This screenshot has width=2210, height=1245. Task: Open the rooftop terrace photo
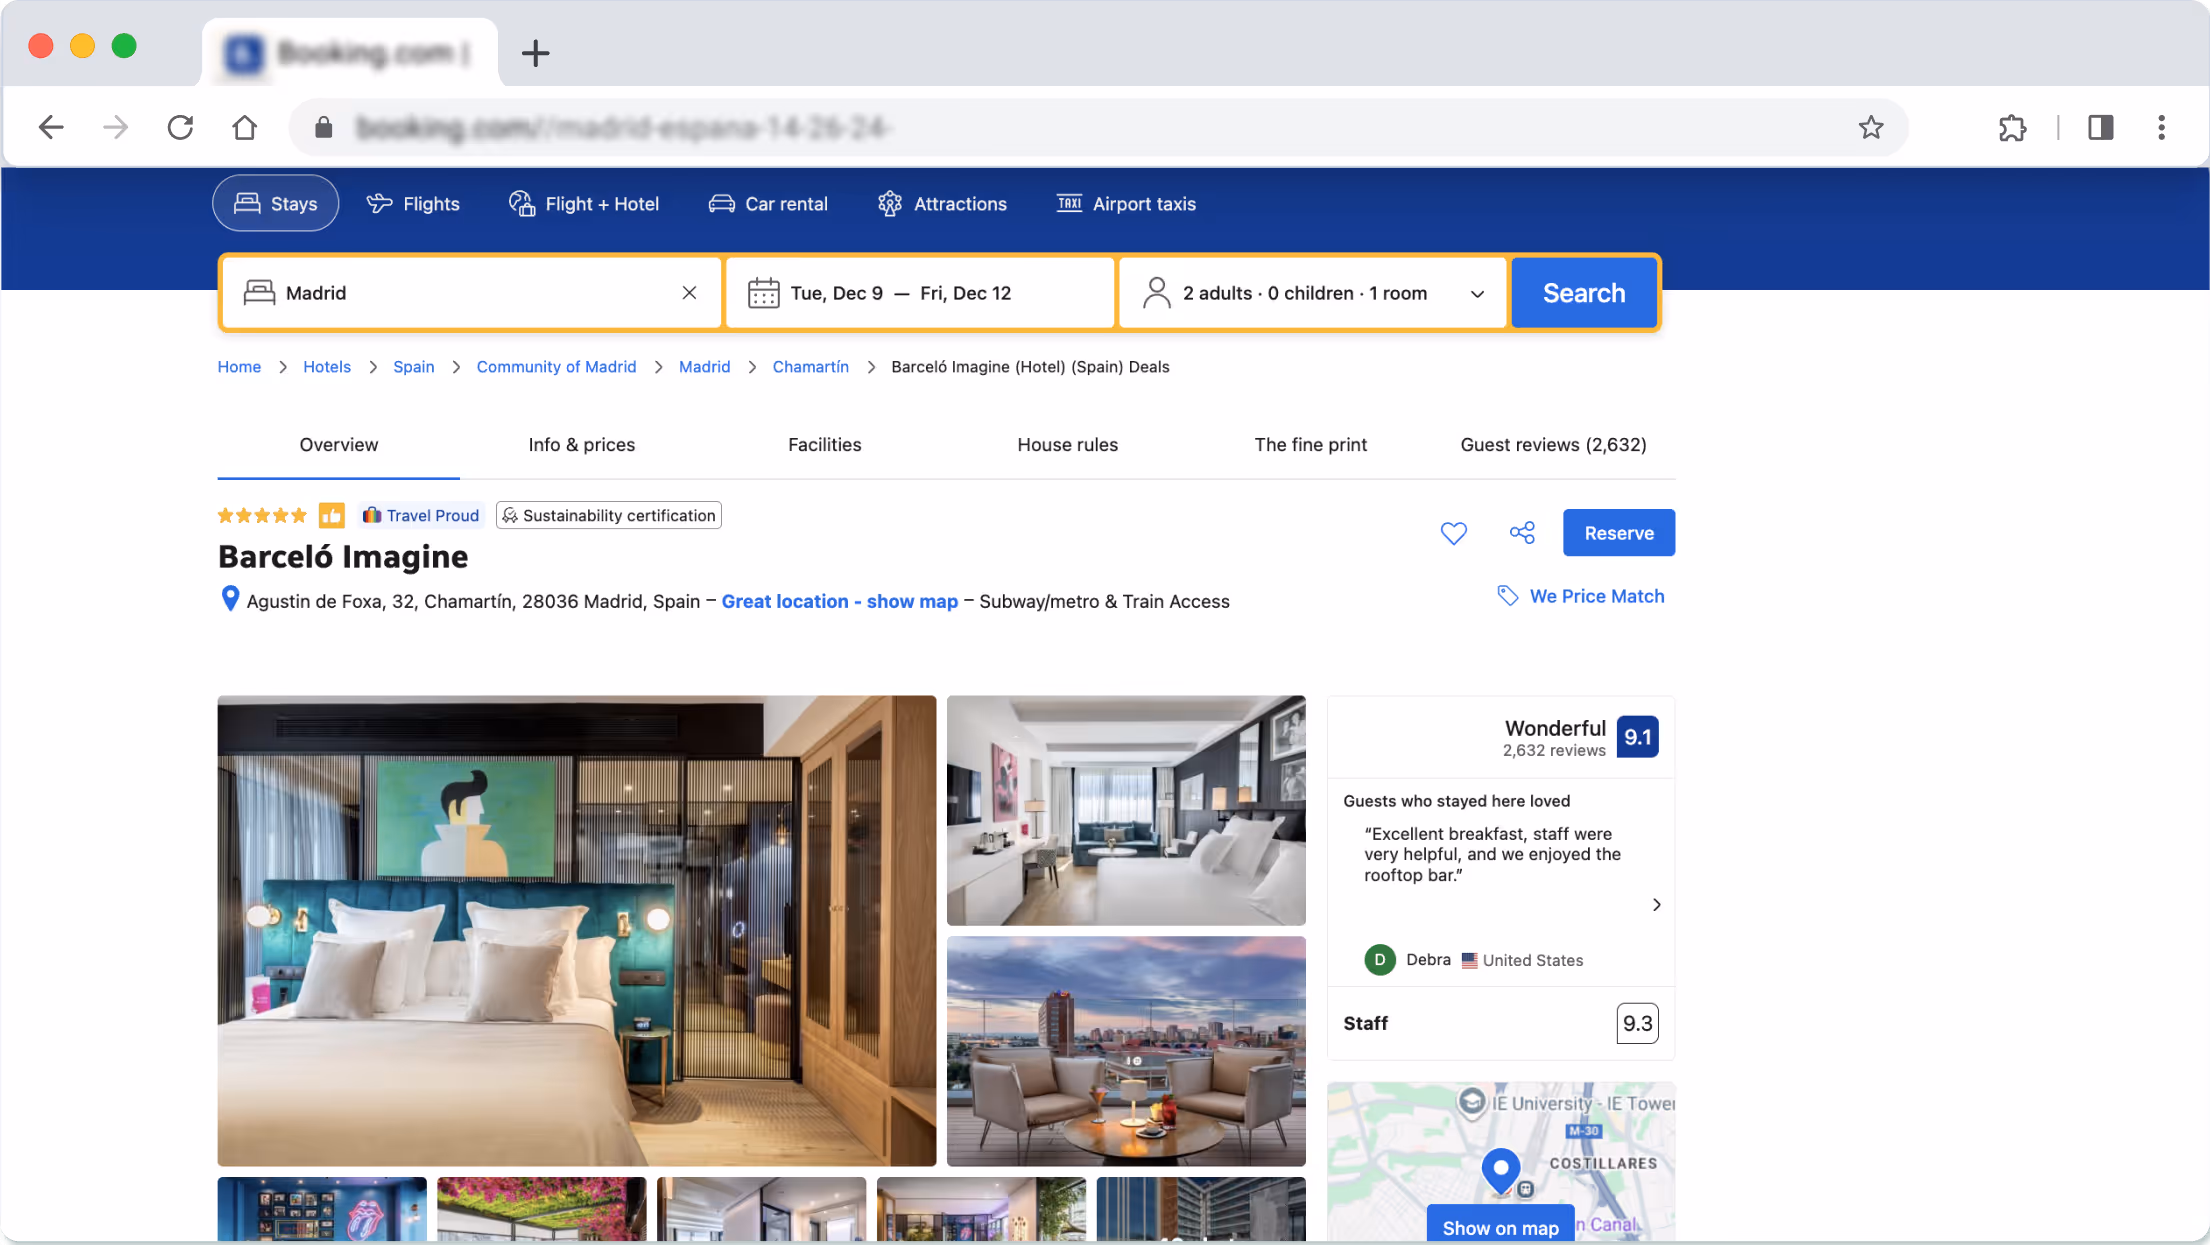[1125, 1050]
